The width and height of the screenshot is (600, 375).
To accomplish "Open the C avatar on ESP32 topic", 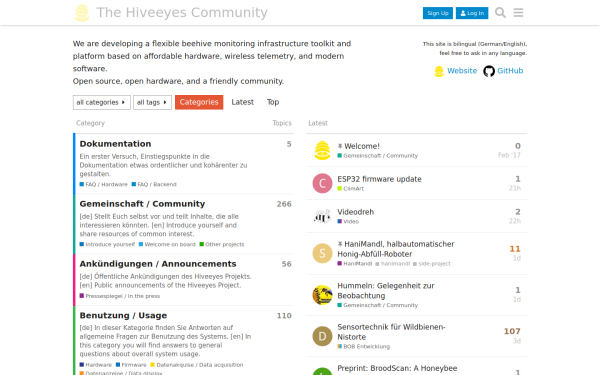I will pos(322,183).
